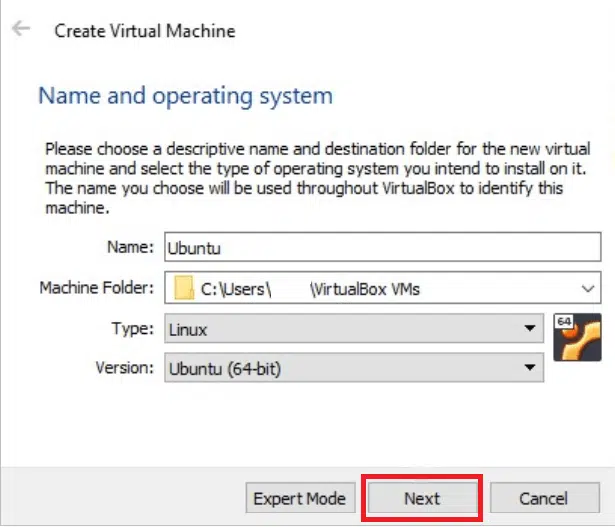Click the Machine Folder yellow folder icon
The height and width of the screenshot is (527, 615).
(184, 288)
